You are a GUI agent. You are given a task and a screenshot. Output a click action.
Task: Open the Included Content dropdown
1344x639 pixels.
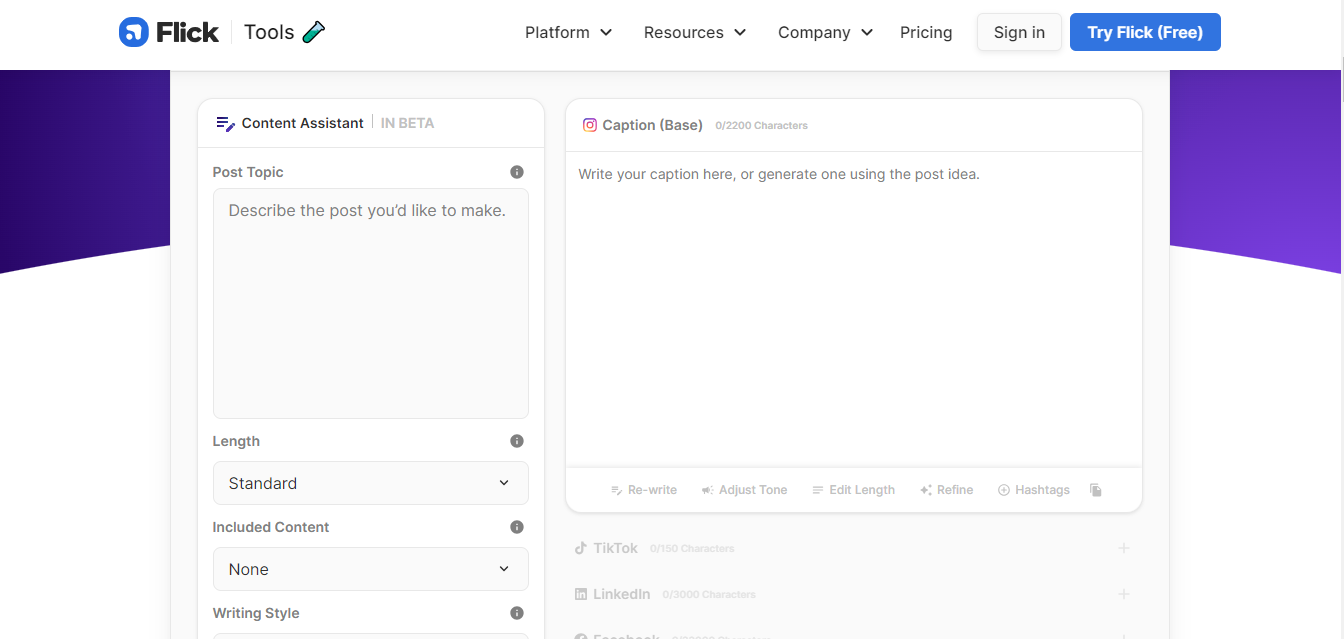(x=371, y=569)
